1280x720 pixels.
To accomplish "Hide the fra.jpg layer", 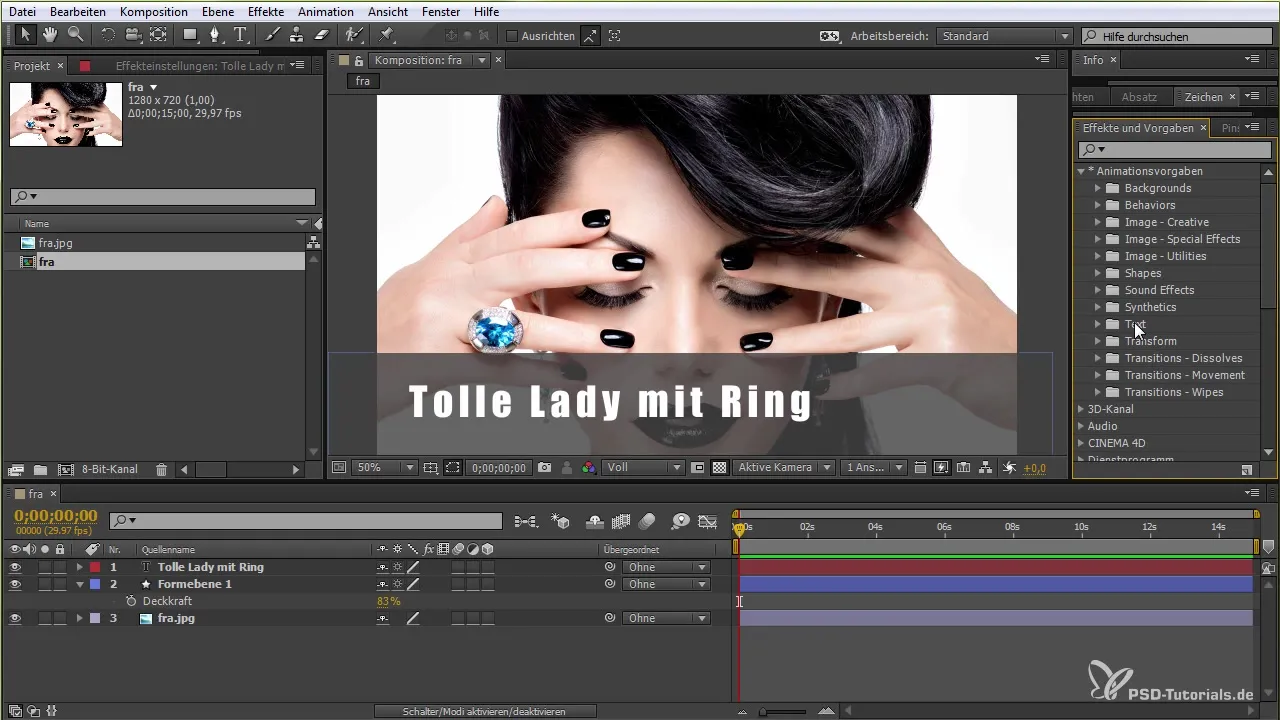I will tap(15, 618).
